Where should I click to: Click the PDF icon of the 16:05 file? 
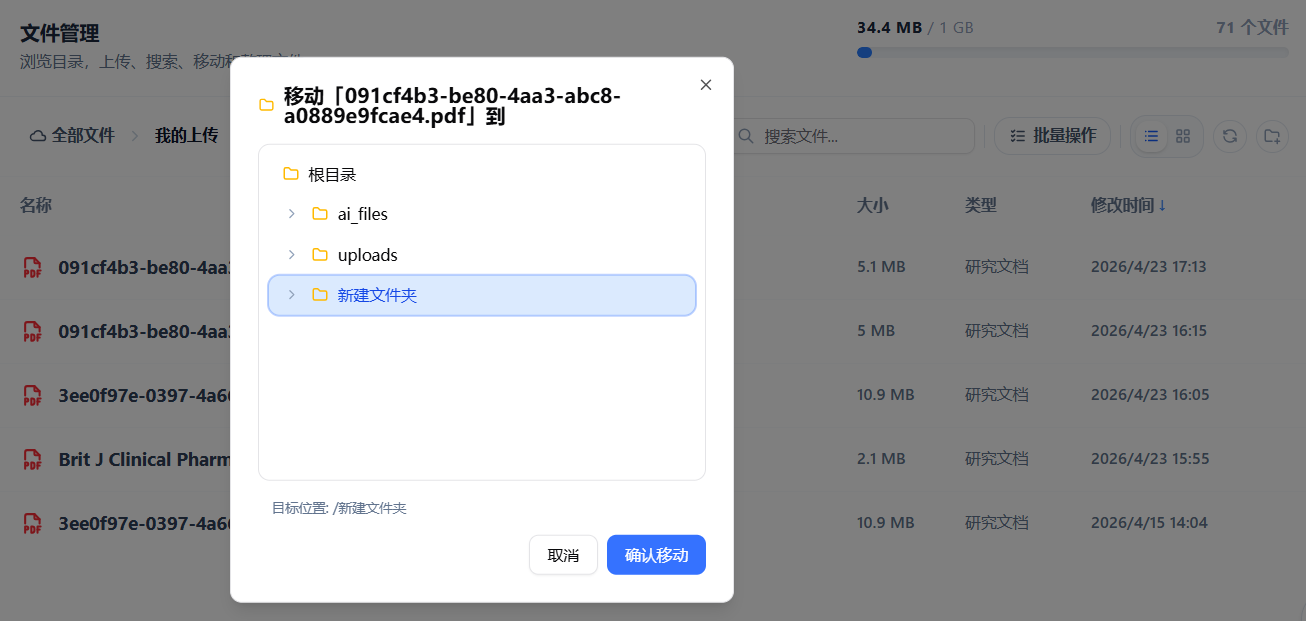point(33,395)
